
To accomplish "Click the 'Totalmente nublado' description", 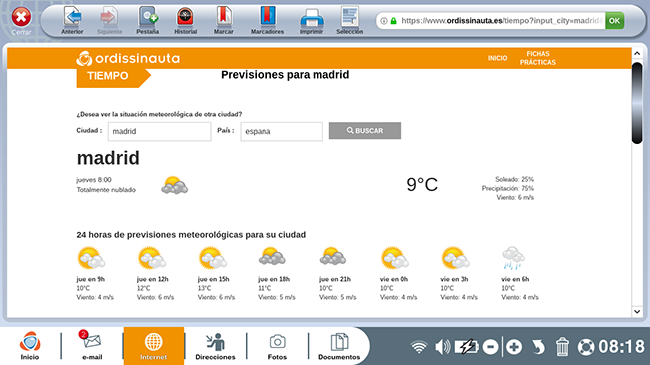I will [x=106, y=190].
